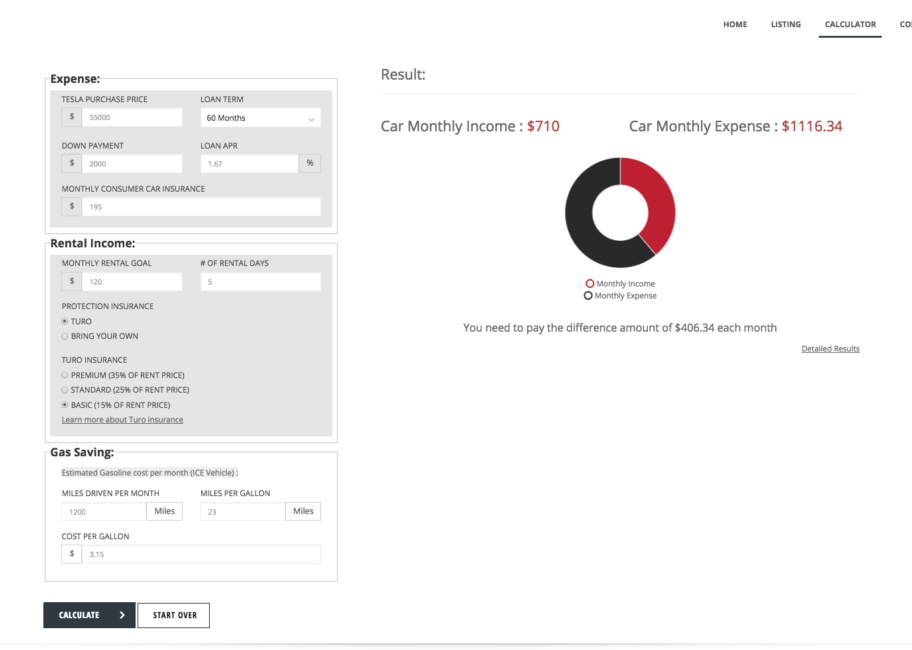Click the $710 monthly income value
The image size is (912, 650).
tap(543, 126)
